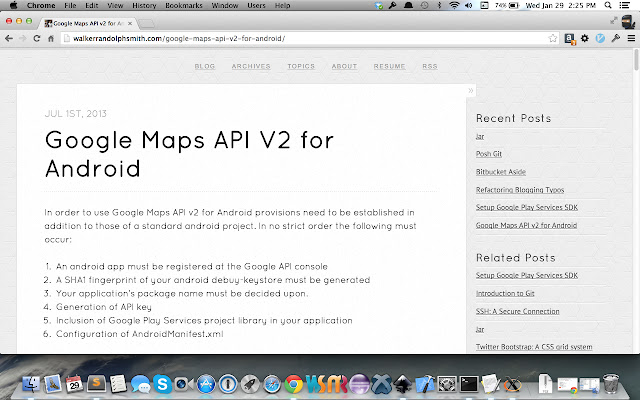
Task: Close the Google Maps API v2 tab
Action: pyautogui.click(x=130, y=23)
